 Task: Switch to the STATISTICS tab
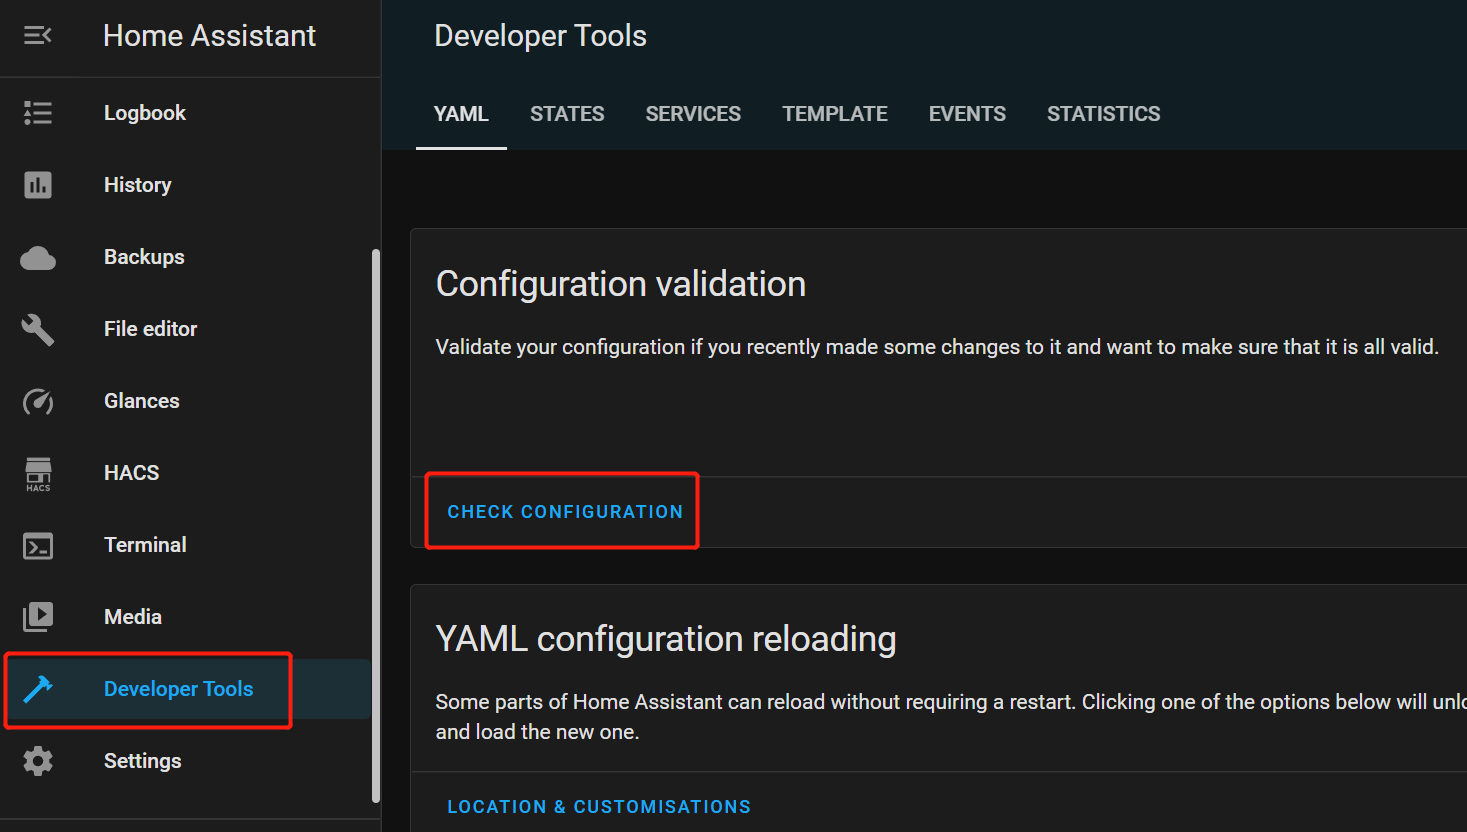(1104, 114)
